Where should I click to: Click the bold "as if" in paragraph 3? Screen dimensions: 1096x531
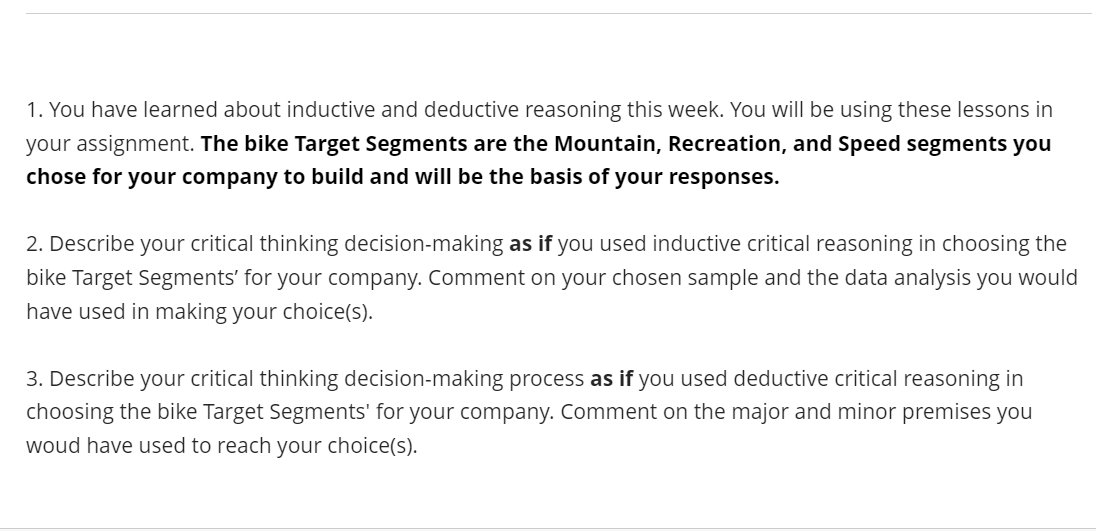612,379
